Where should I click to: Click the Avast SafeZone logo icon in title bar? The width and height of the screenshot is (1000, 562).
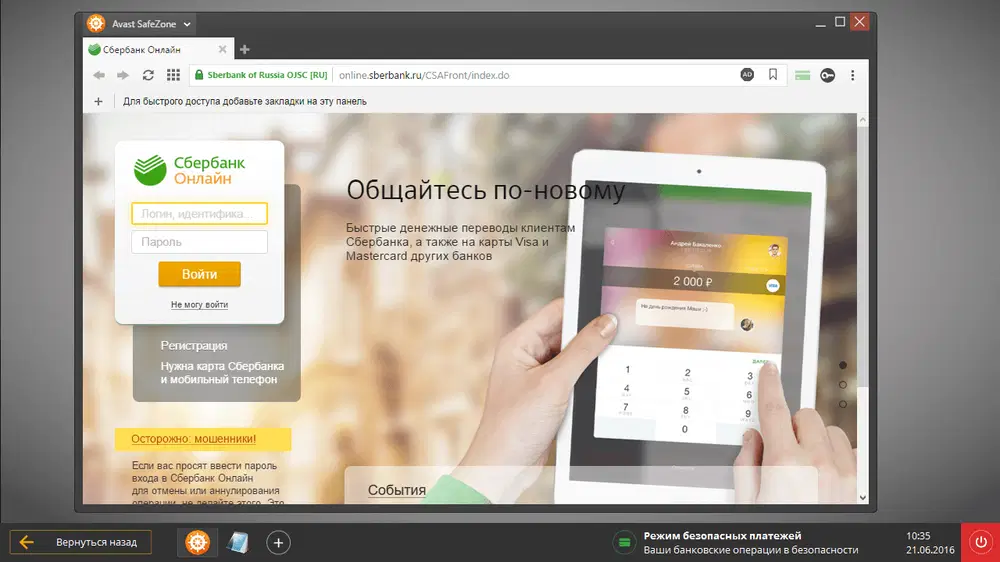pyautogui.click(x=96, y=24)
